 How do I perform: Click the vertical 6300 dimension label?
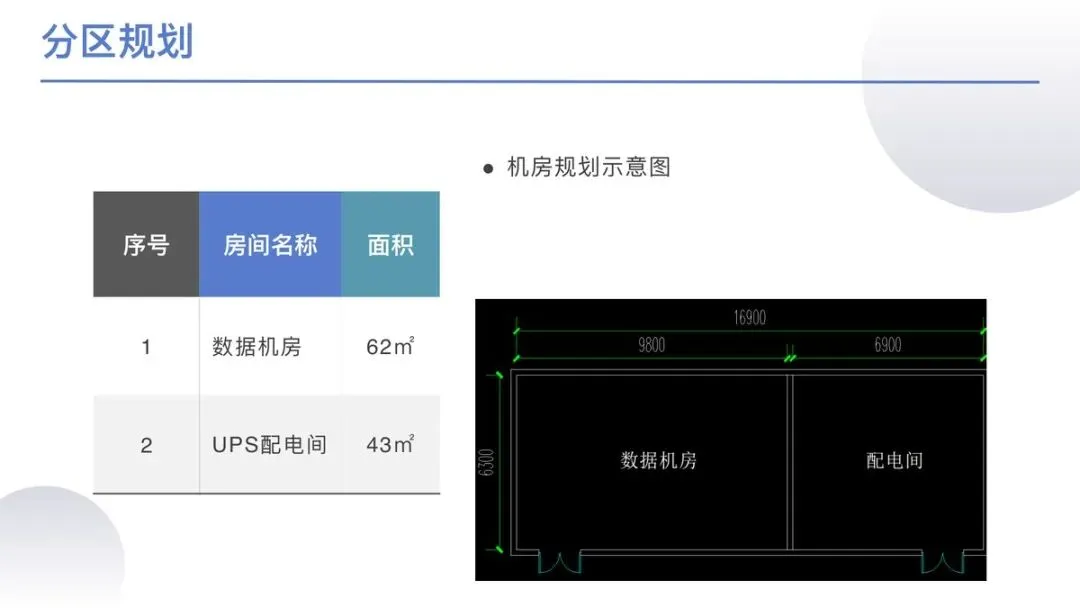[x=486, y=462]
